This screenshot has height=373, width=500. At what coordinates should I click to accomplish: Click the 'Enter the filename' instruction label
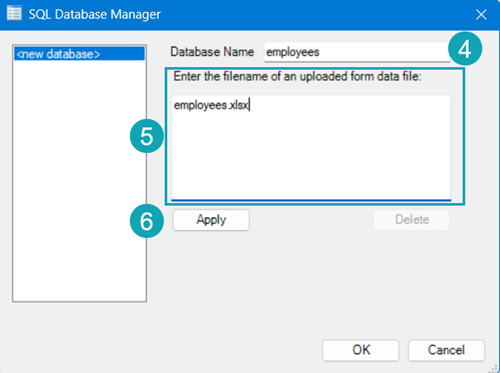(297, 76)
